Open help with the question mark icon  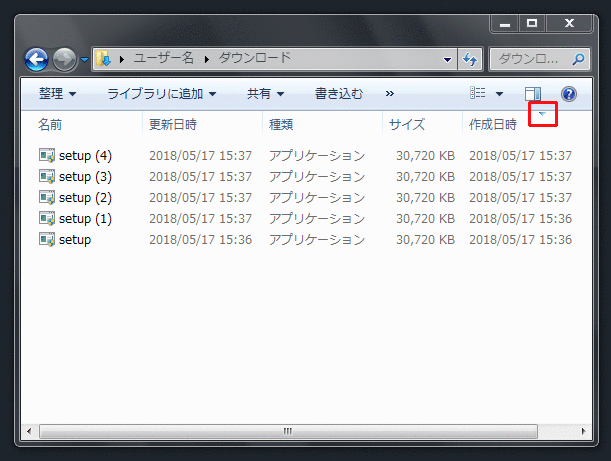(x=569, y=94)
